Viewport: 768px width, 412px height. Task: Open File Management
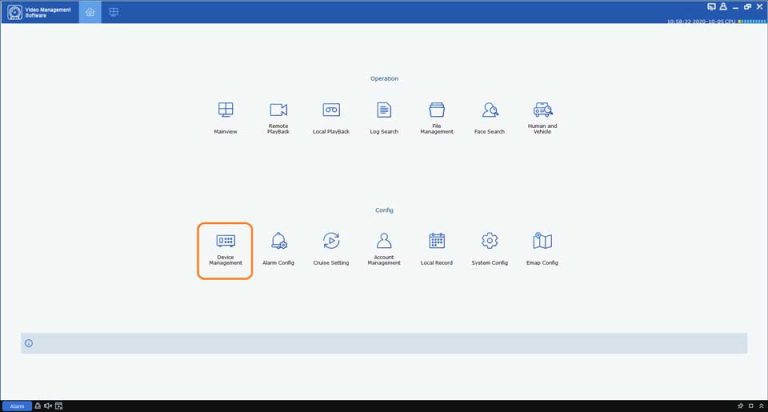click(436, 110)
